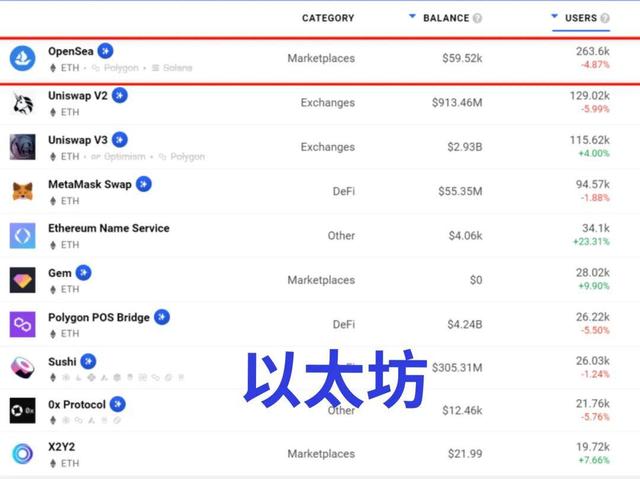Screen dimensions: 640x479
Task: Click the help icon beside USERS header
Action: 605,18
